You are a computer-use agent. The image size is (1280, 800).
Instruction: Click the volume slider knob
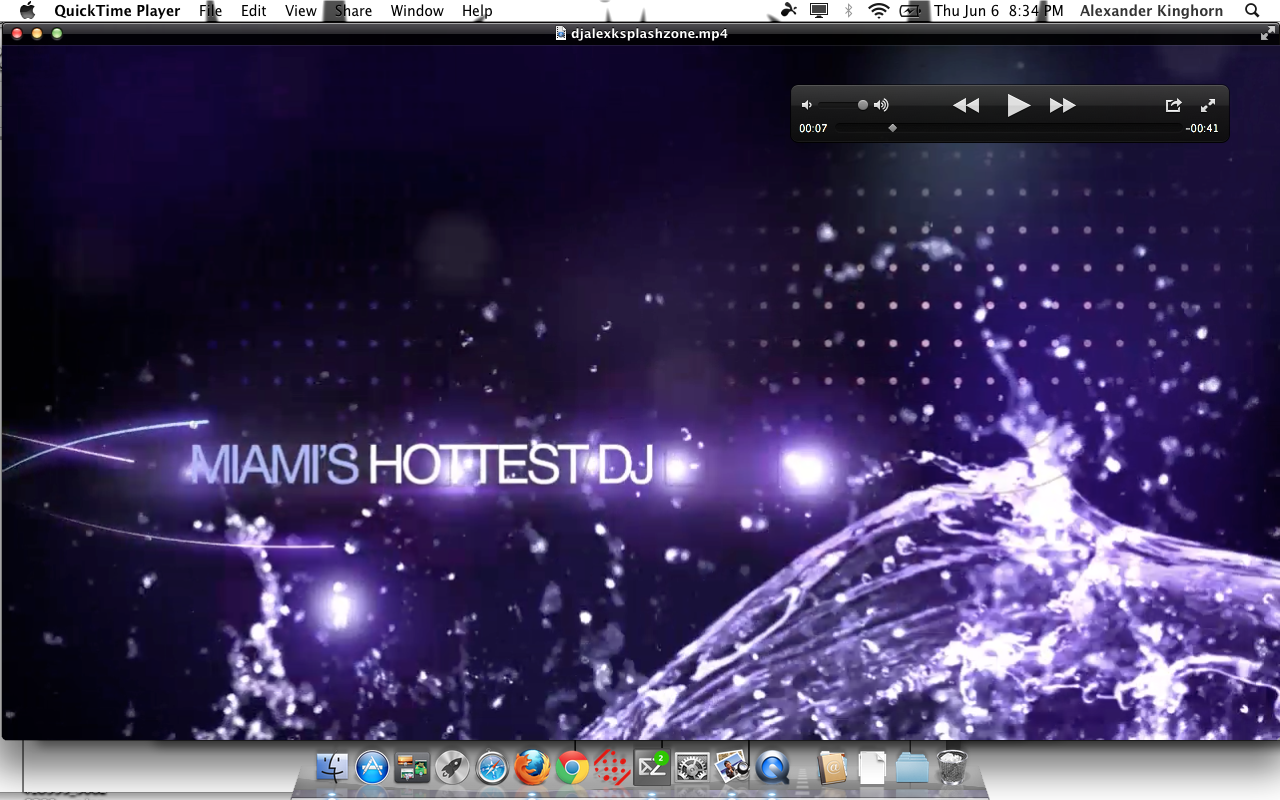[863, 105]
